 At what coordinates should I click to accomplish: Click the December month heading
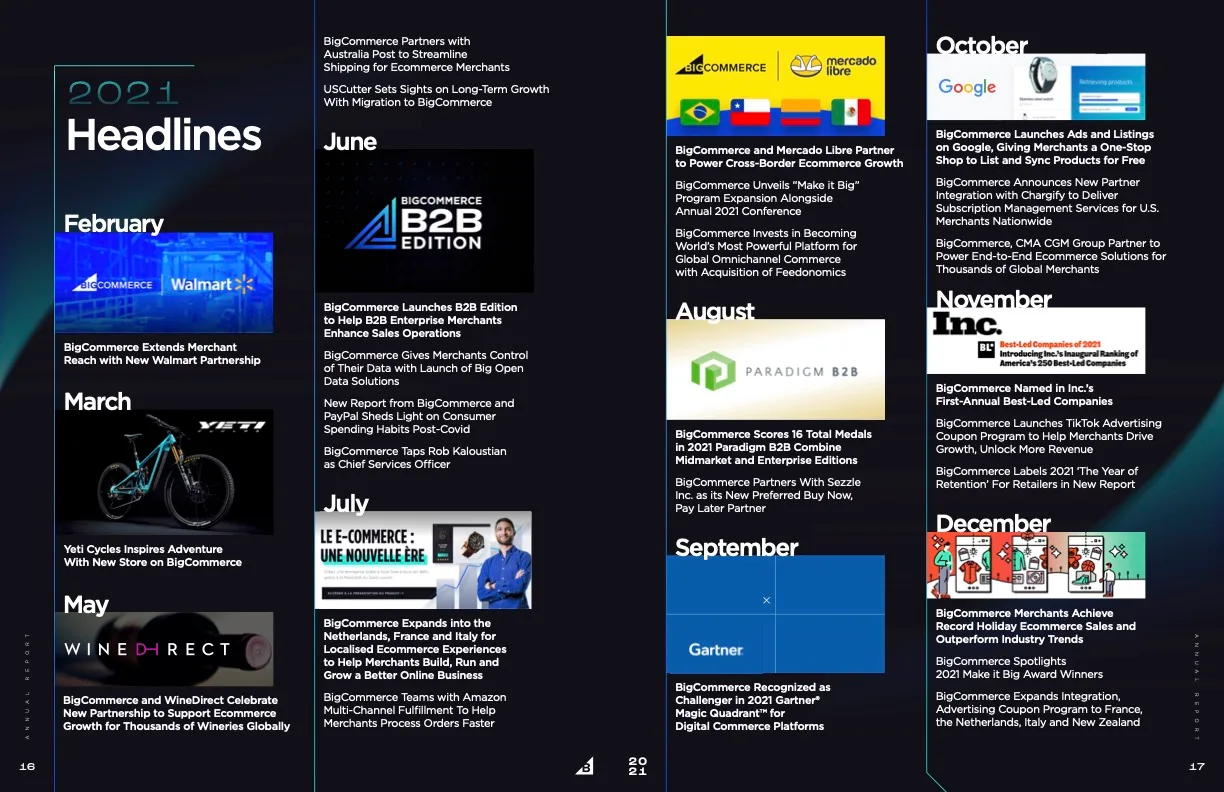tap(994, 523)
